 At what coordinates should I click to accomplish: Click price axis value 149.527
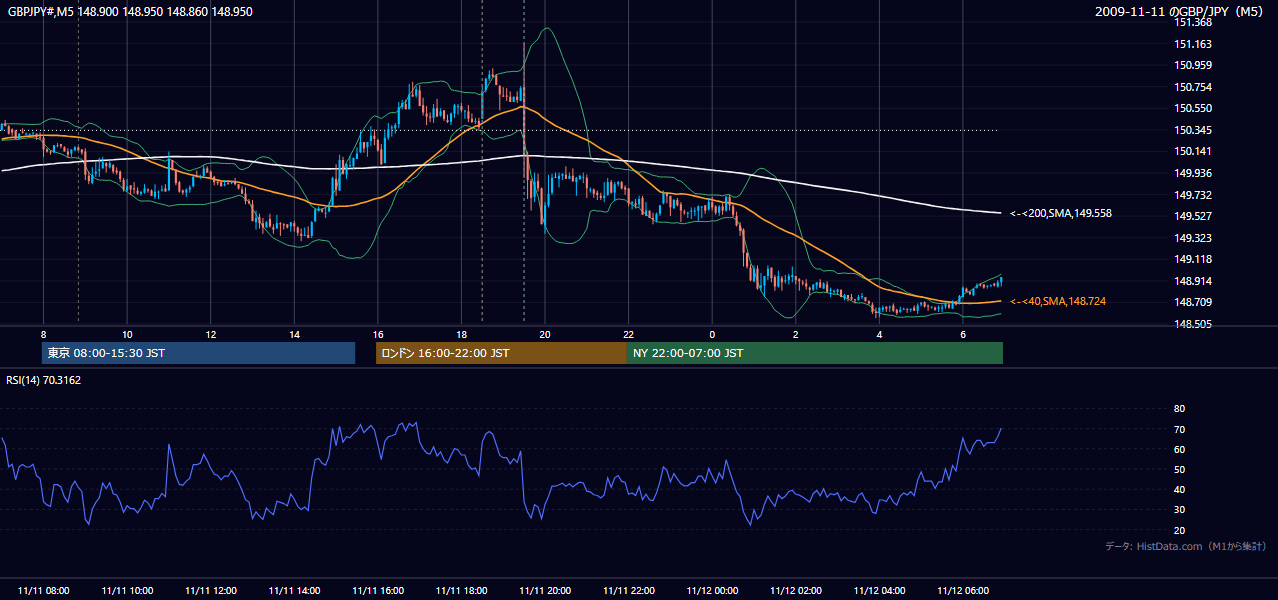[x=1194, y=216]
